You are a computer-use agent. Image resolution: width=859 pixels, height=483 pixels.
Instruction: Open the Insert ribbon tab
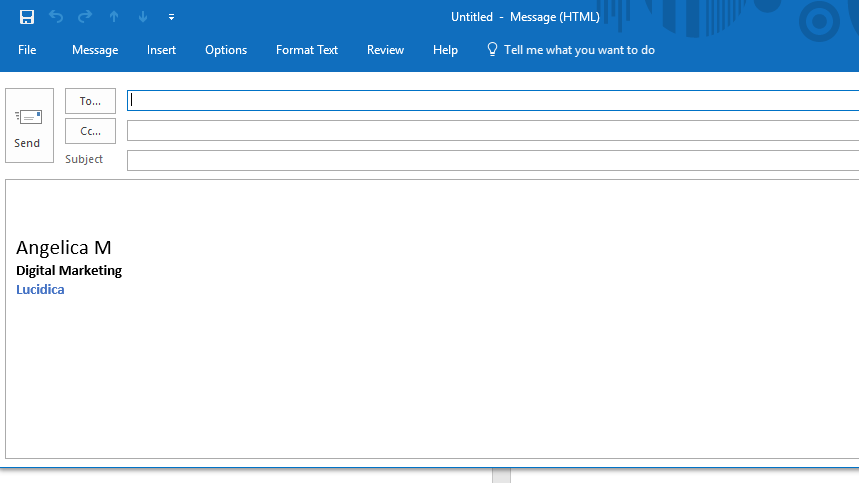(161, 50)
